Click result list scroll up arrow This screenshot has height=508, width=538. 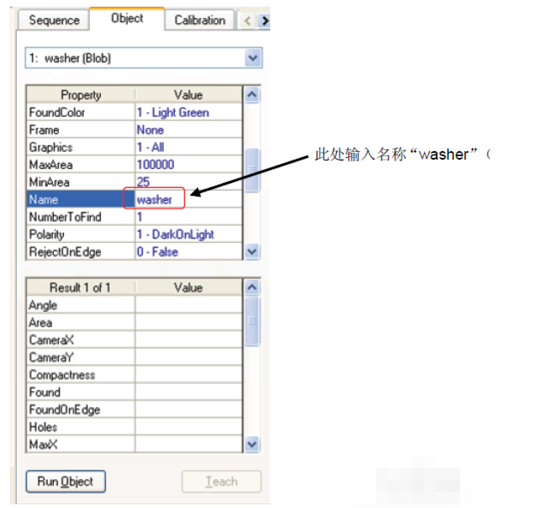252,287
